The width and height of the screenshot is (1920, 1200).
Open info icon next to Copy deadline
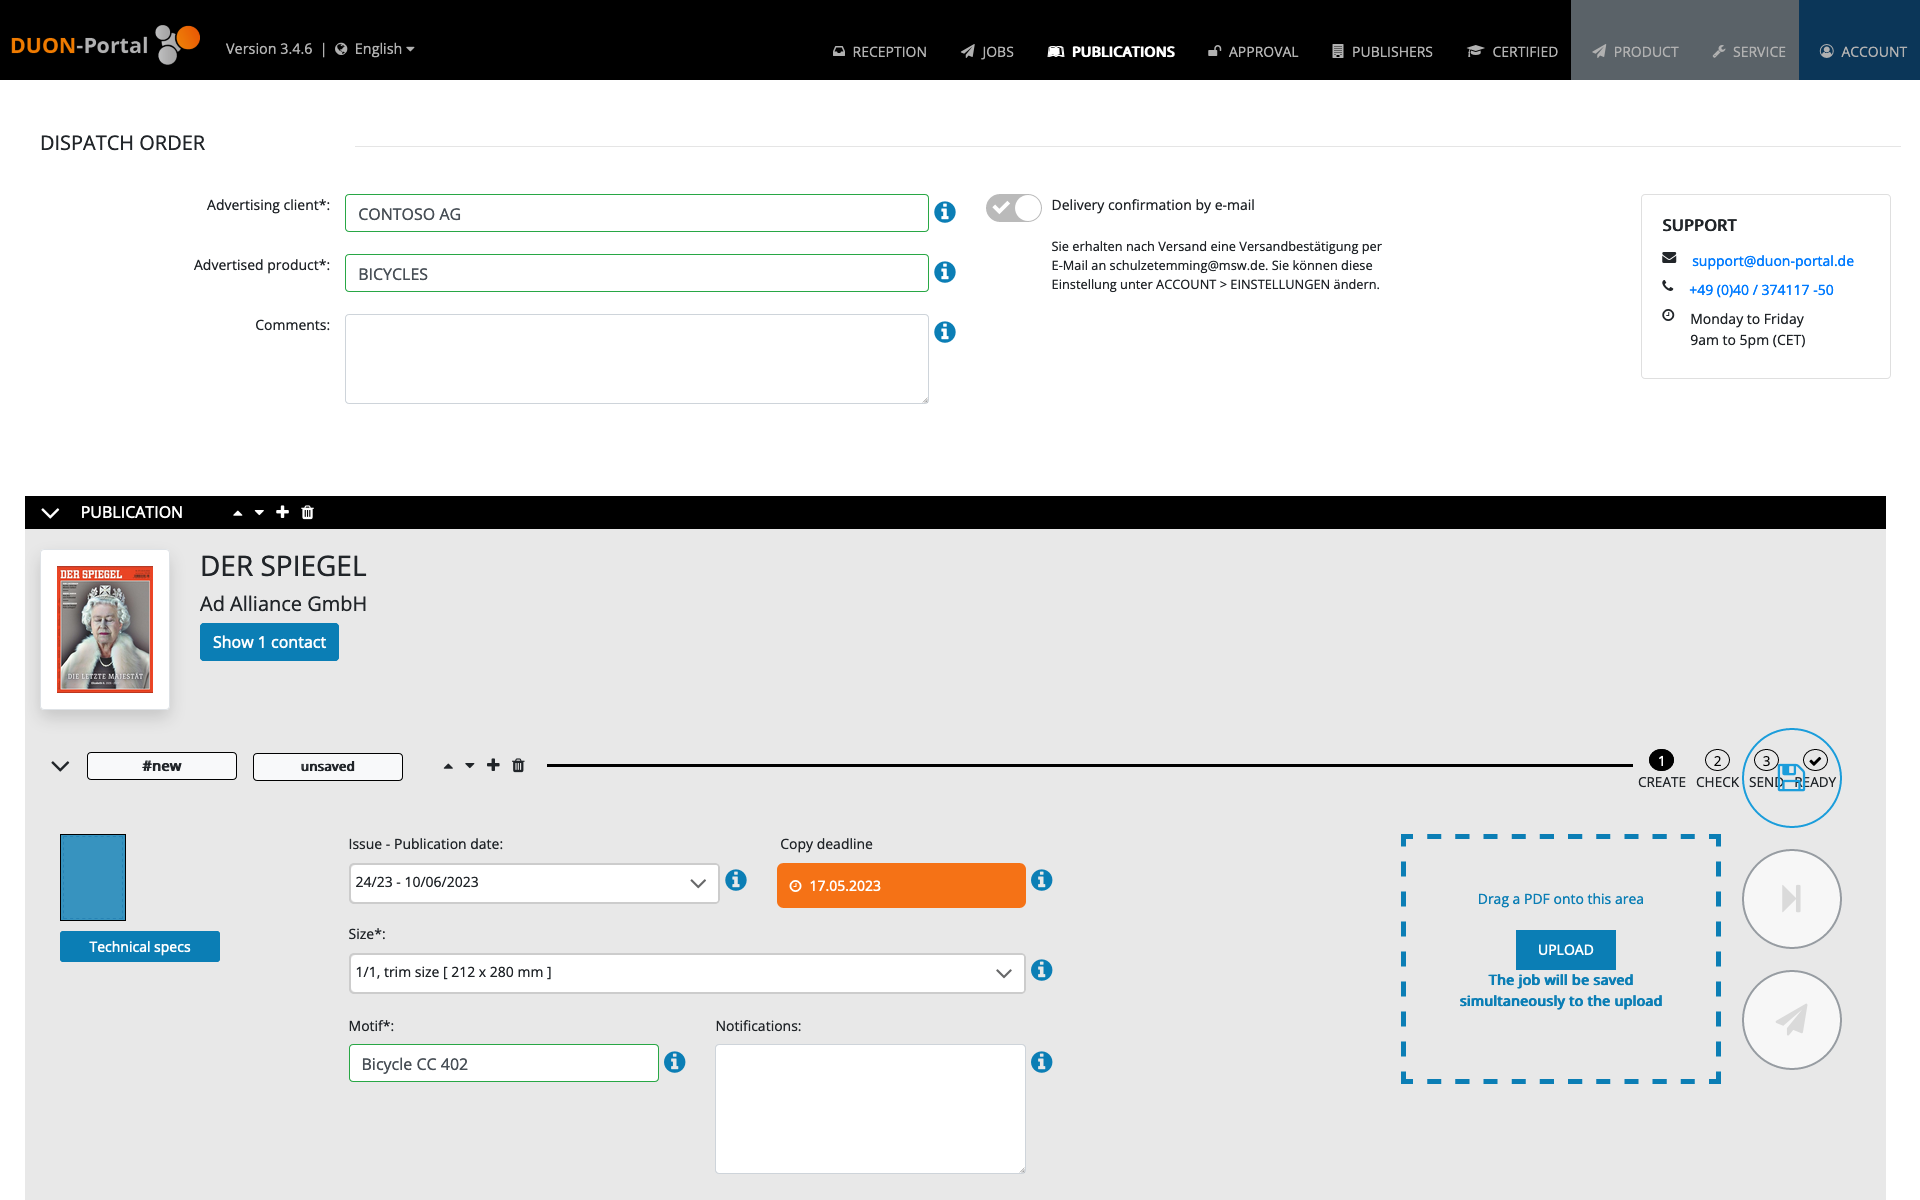tap(1042, 880)
